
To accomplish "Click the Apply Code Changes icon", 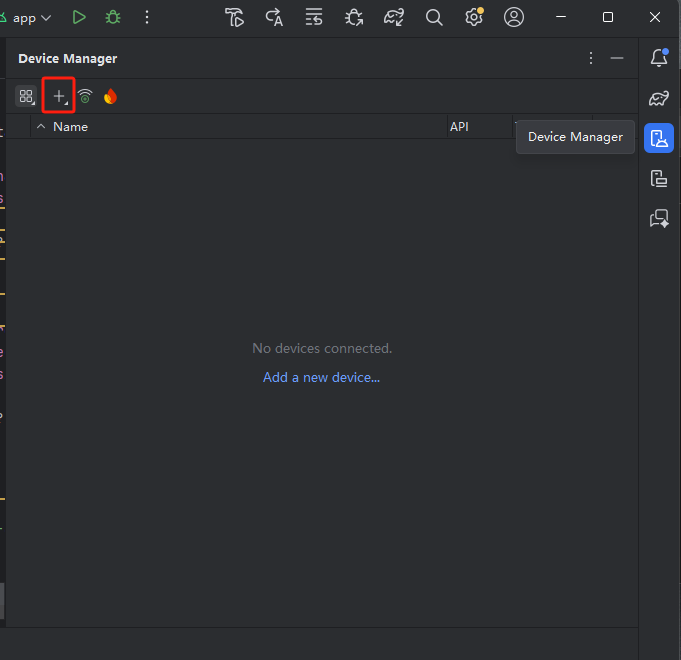I will [274, 17].
